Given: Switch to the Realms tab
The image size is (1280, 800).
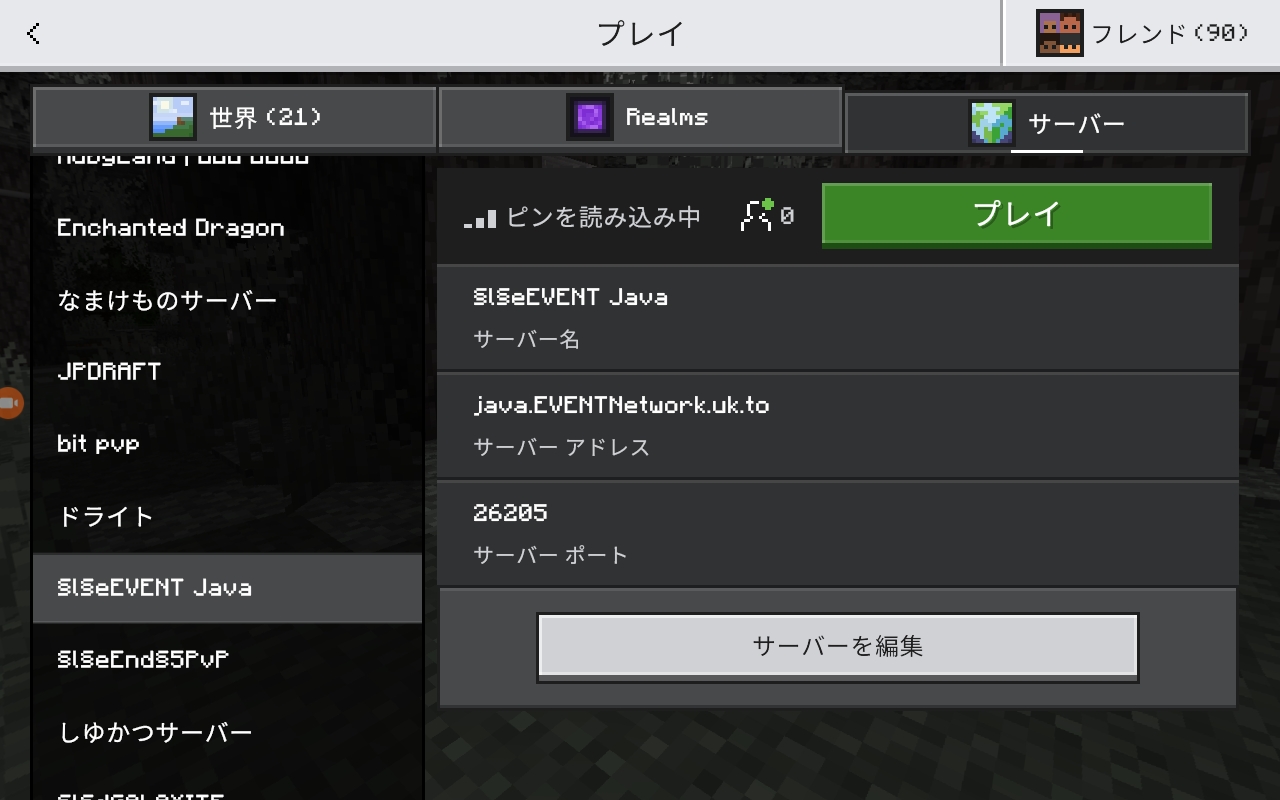Looking at the screenshot, I should tap(640, 117).
